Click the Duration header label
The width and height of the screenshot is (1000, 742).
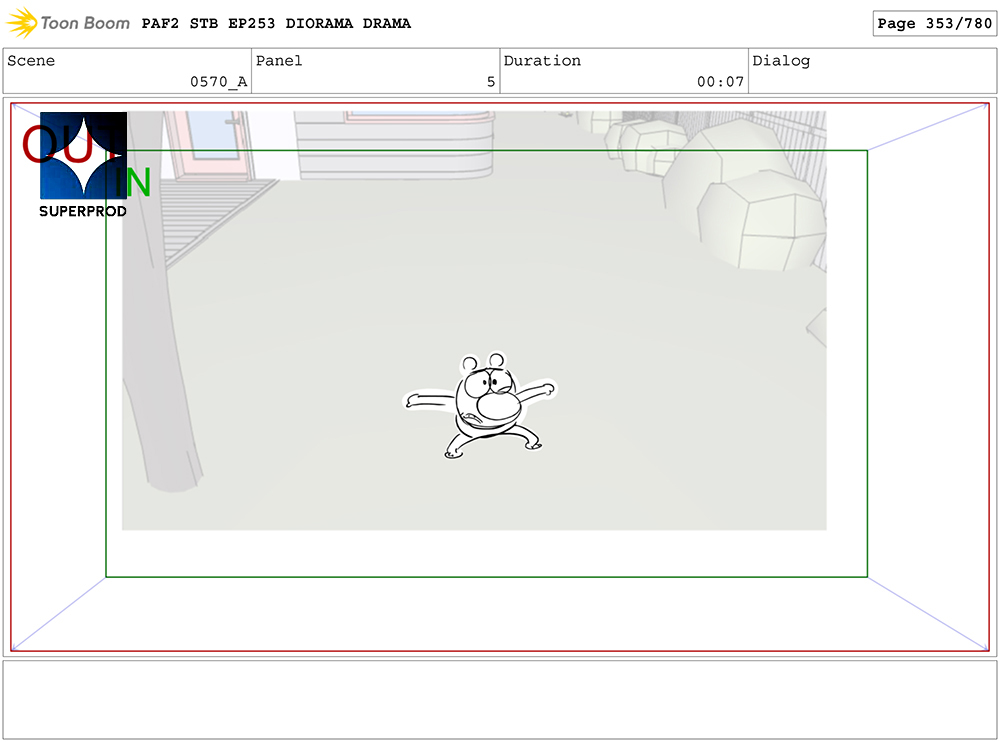pyautogui.click(x=542, y=61)
